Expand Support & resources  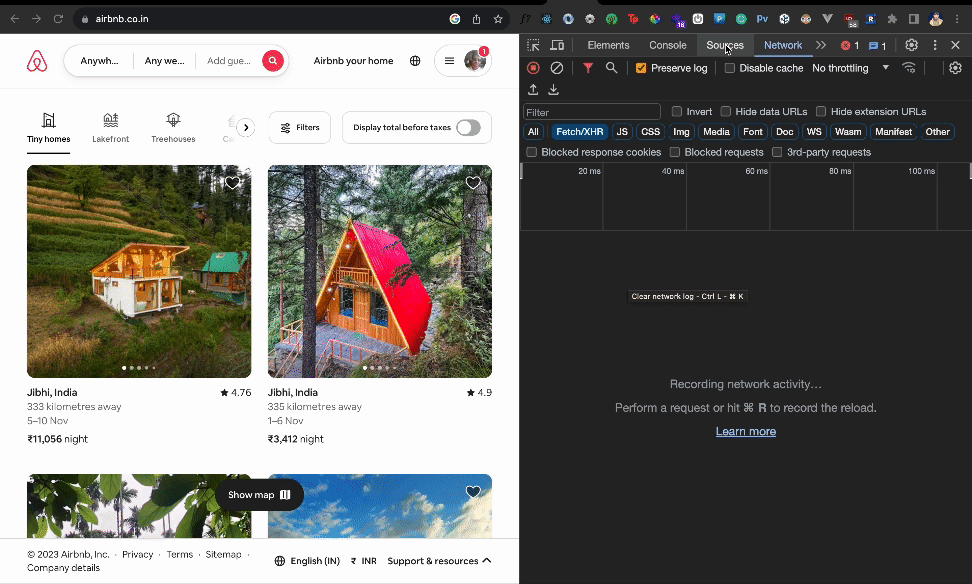pyautogui.click(x=440, y=561)
